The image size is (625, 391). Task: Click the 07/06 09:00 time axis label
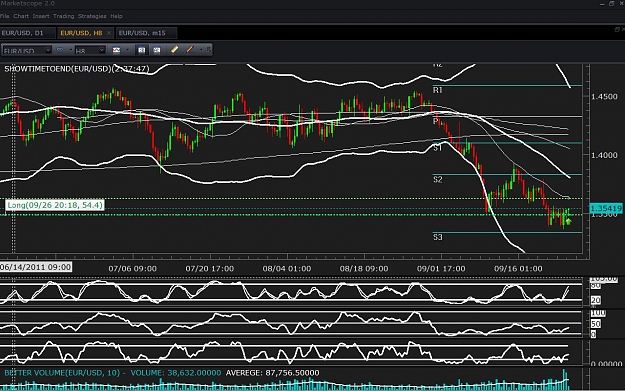[x=132, y=269]
